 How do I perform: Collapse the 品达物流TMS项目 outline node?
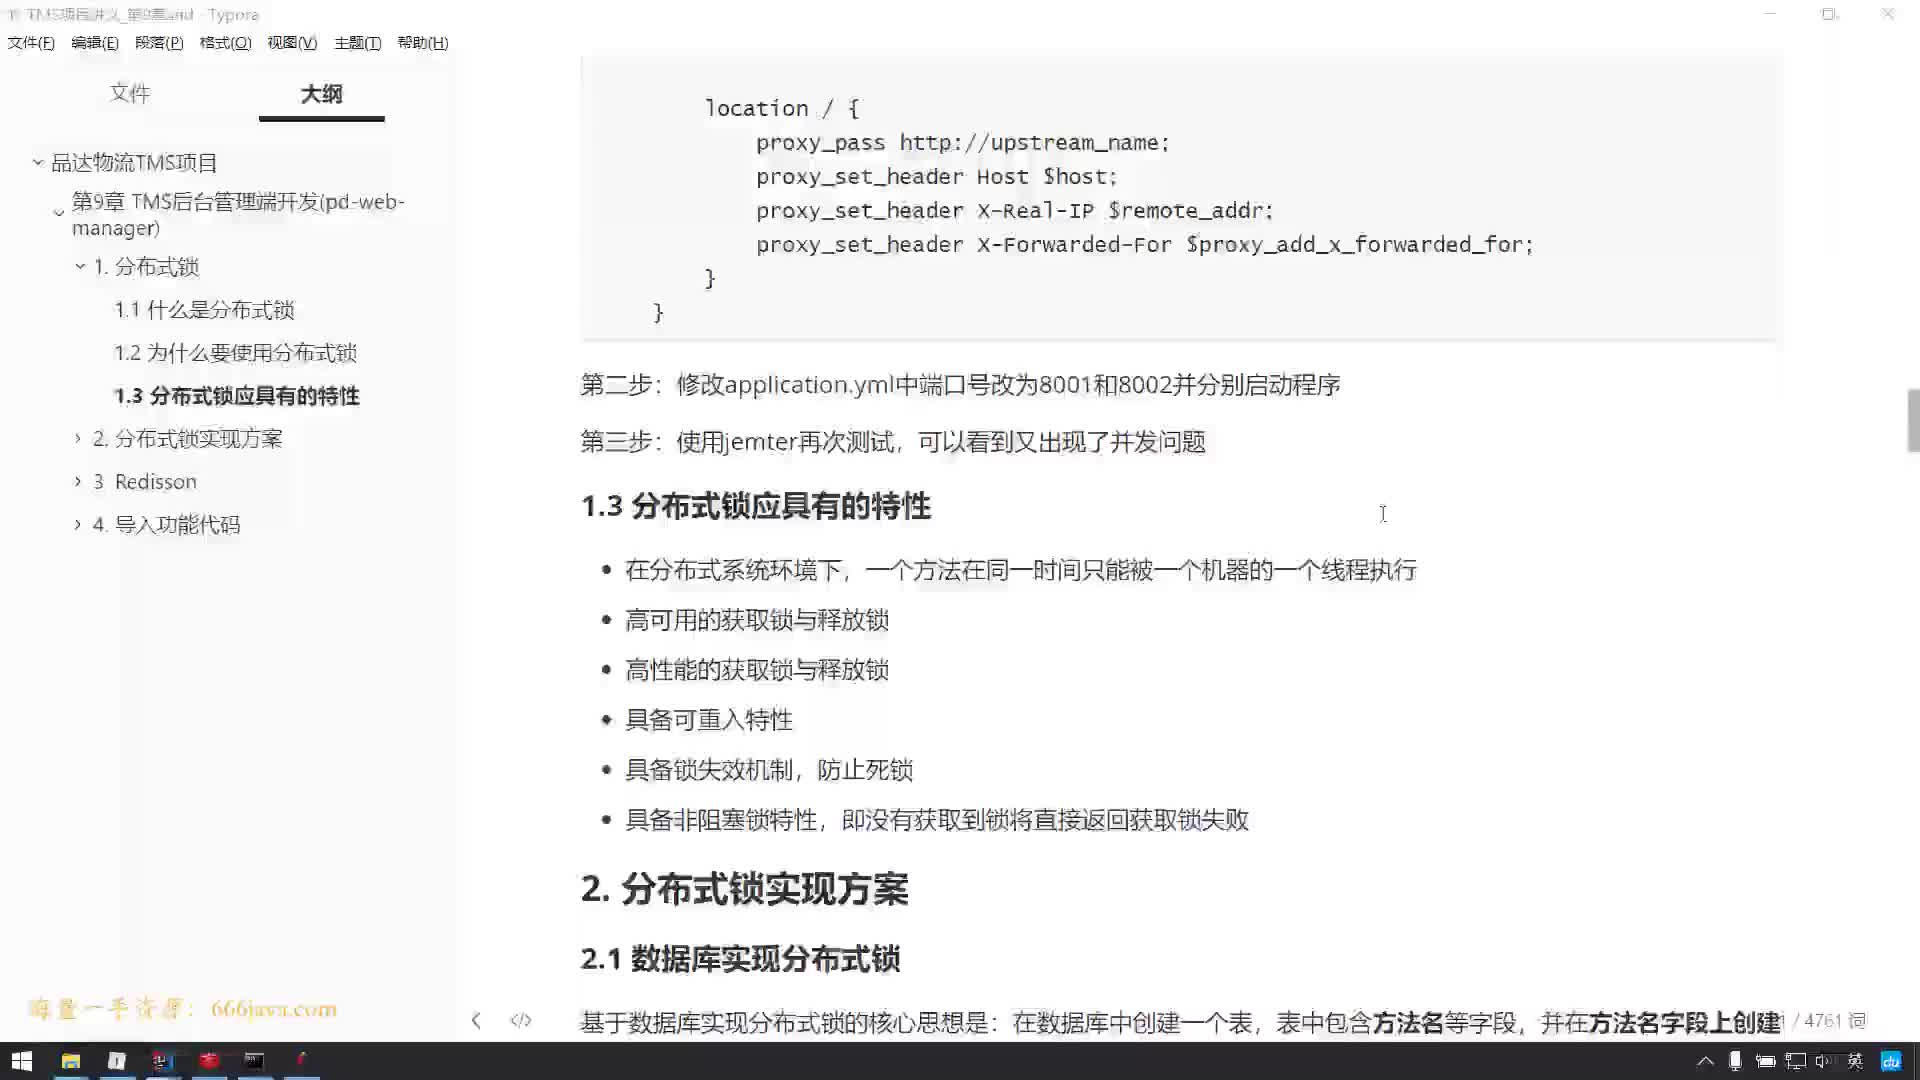tap(37, 162)
